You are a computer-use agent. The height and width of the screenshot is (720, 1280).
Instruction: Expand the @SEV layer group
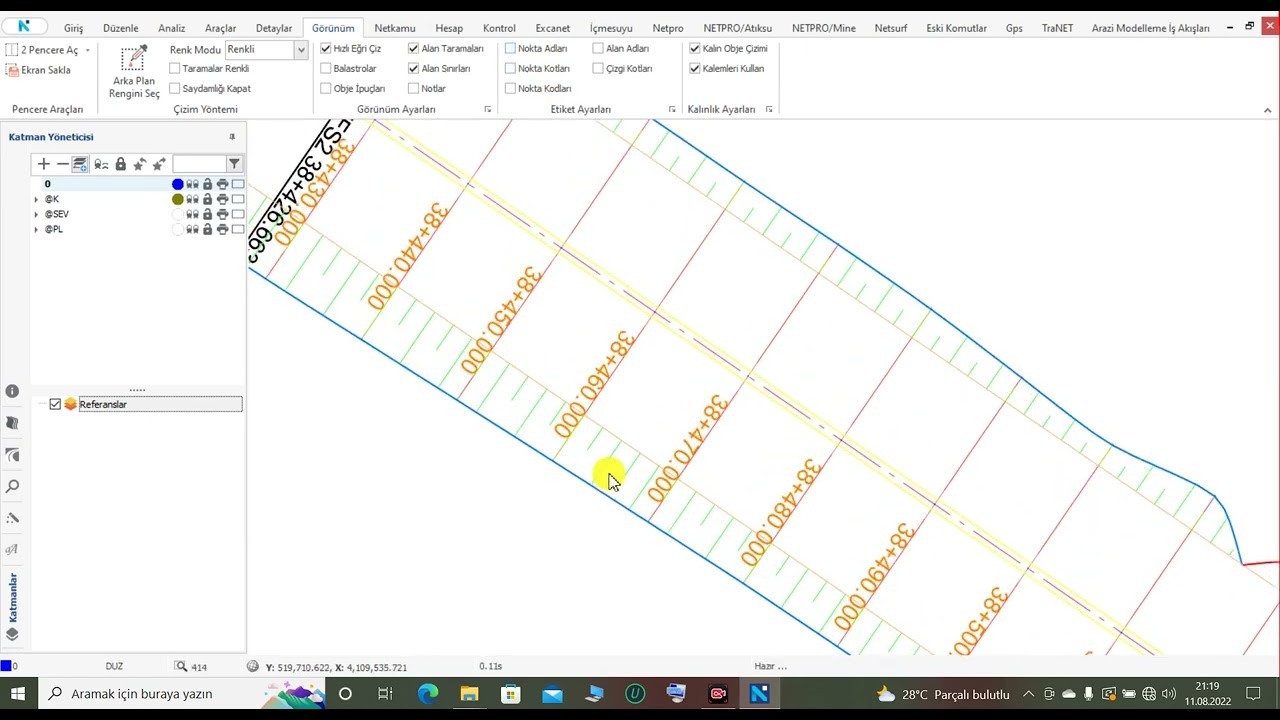[36, 214]
